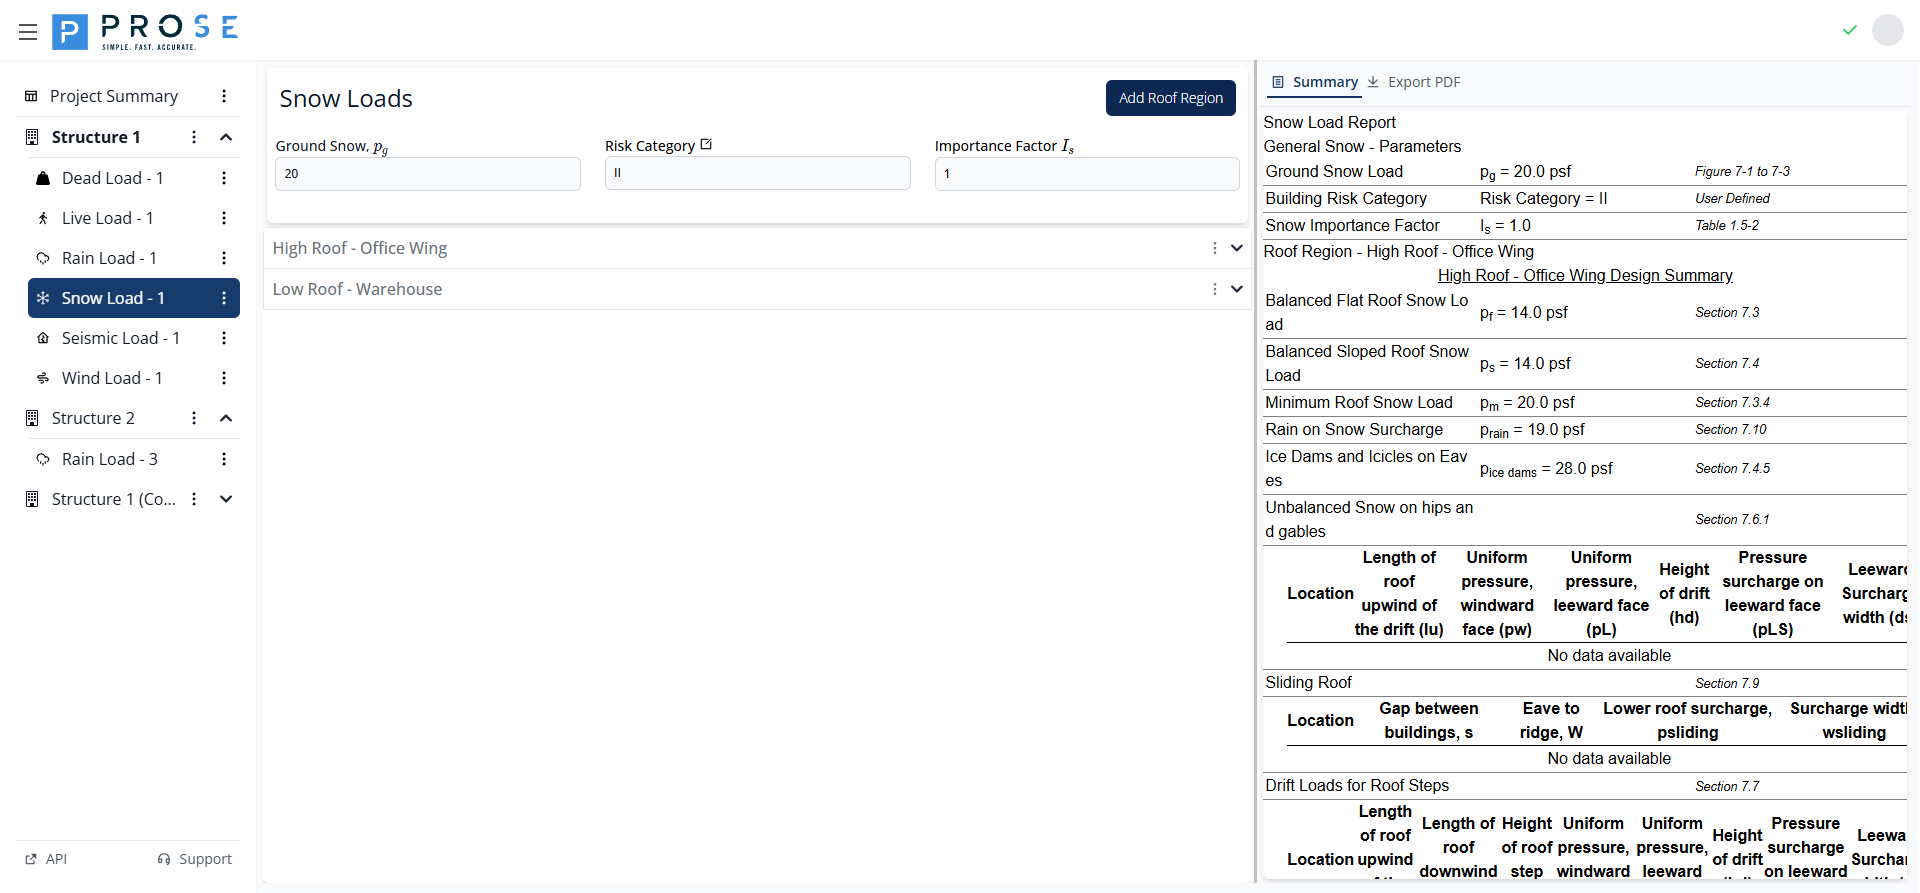The image size is (1920, 893).
Task: Select the Export PDF tab
Action: [x=1414, y=82]
